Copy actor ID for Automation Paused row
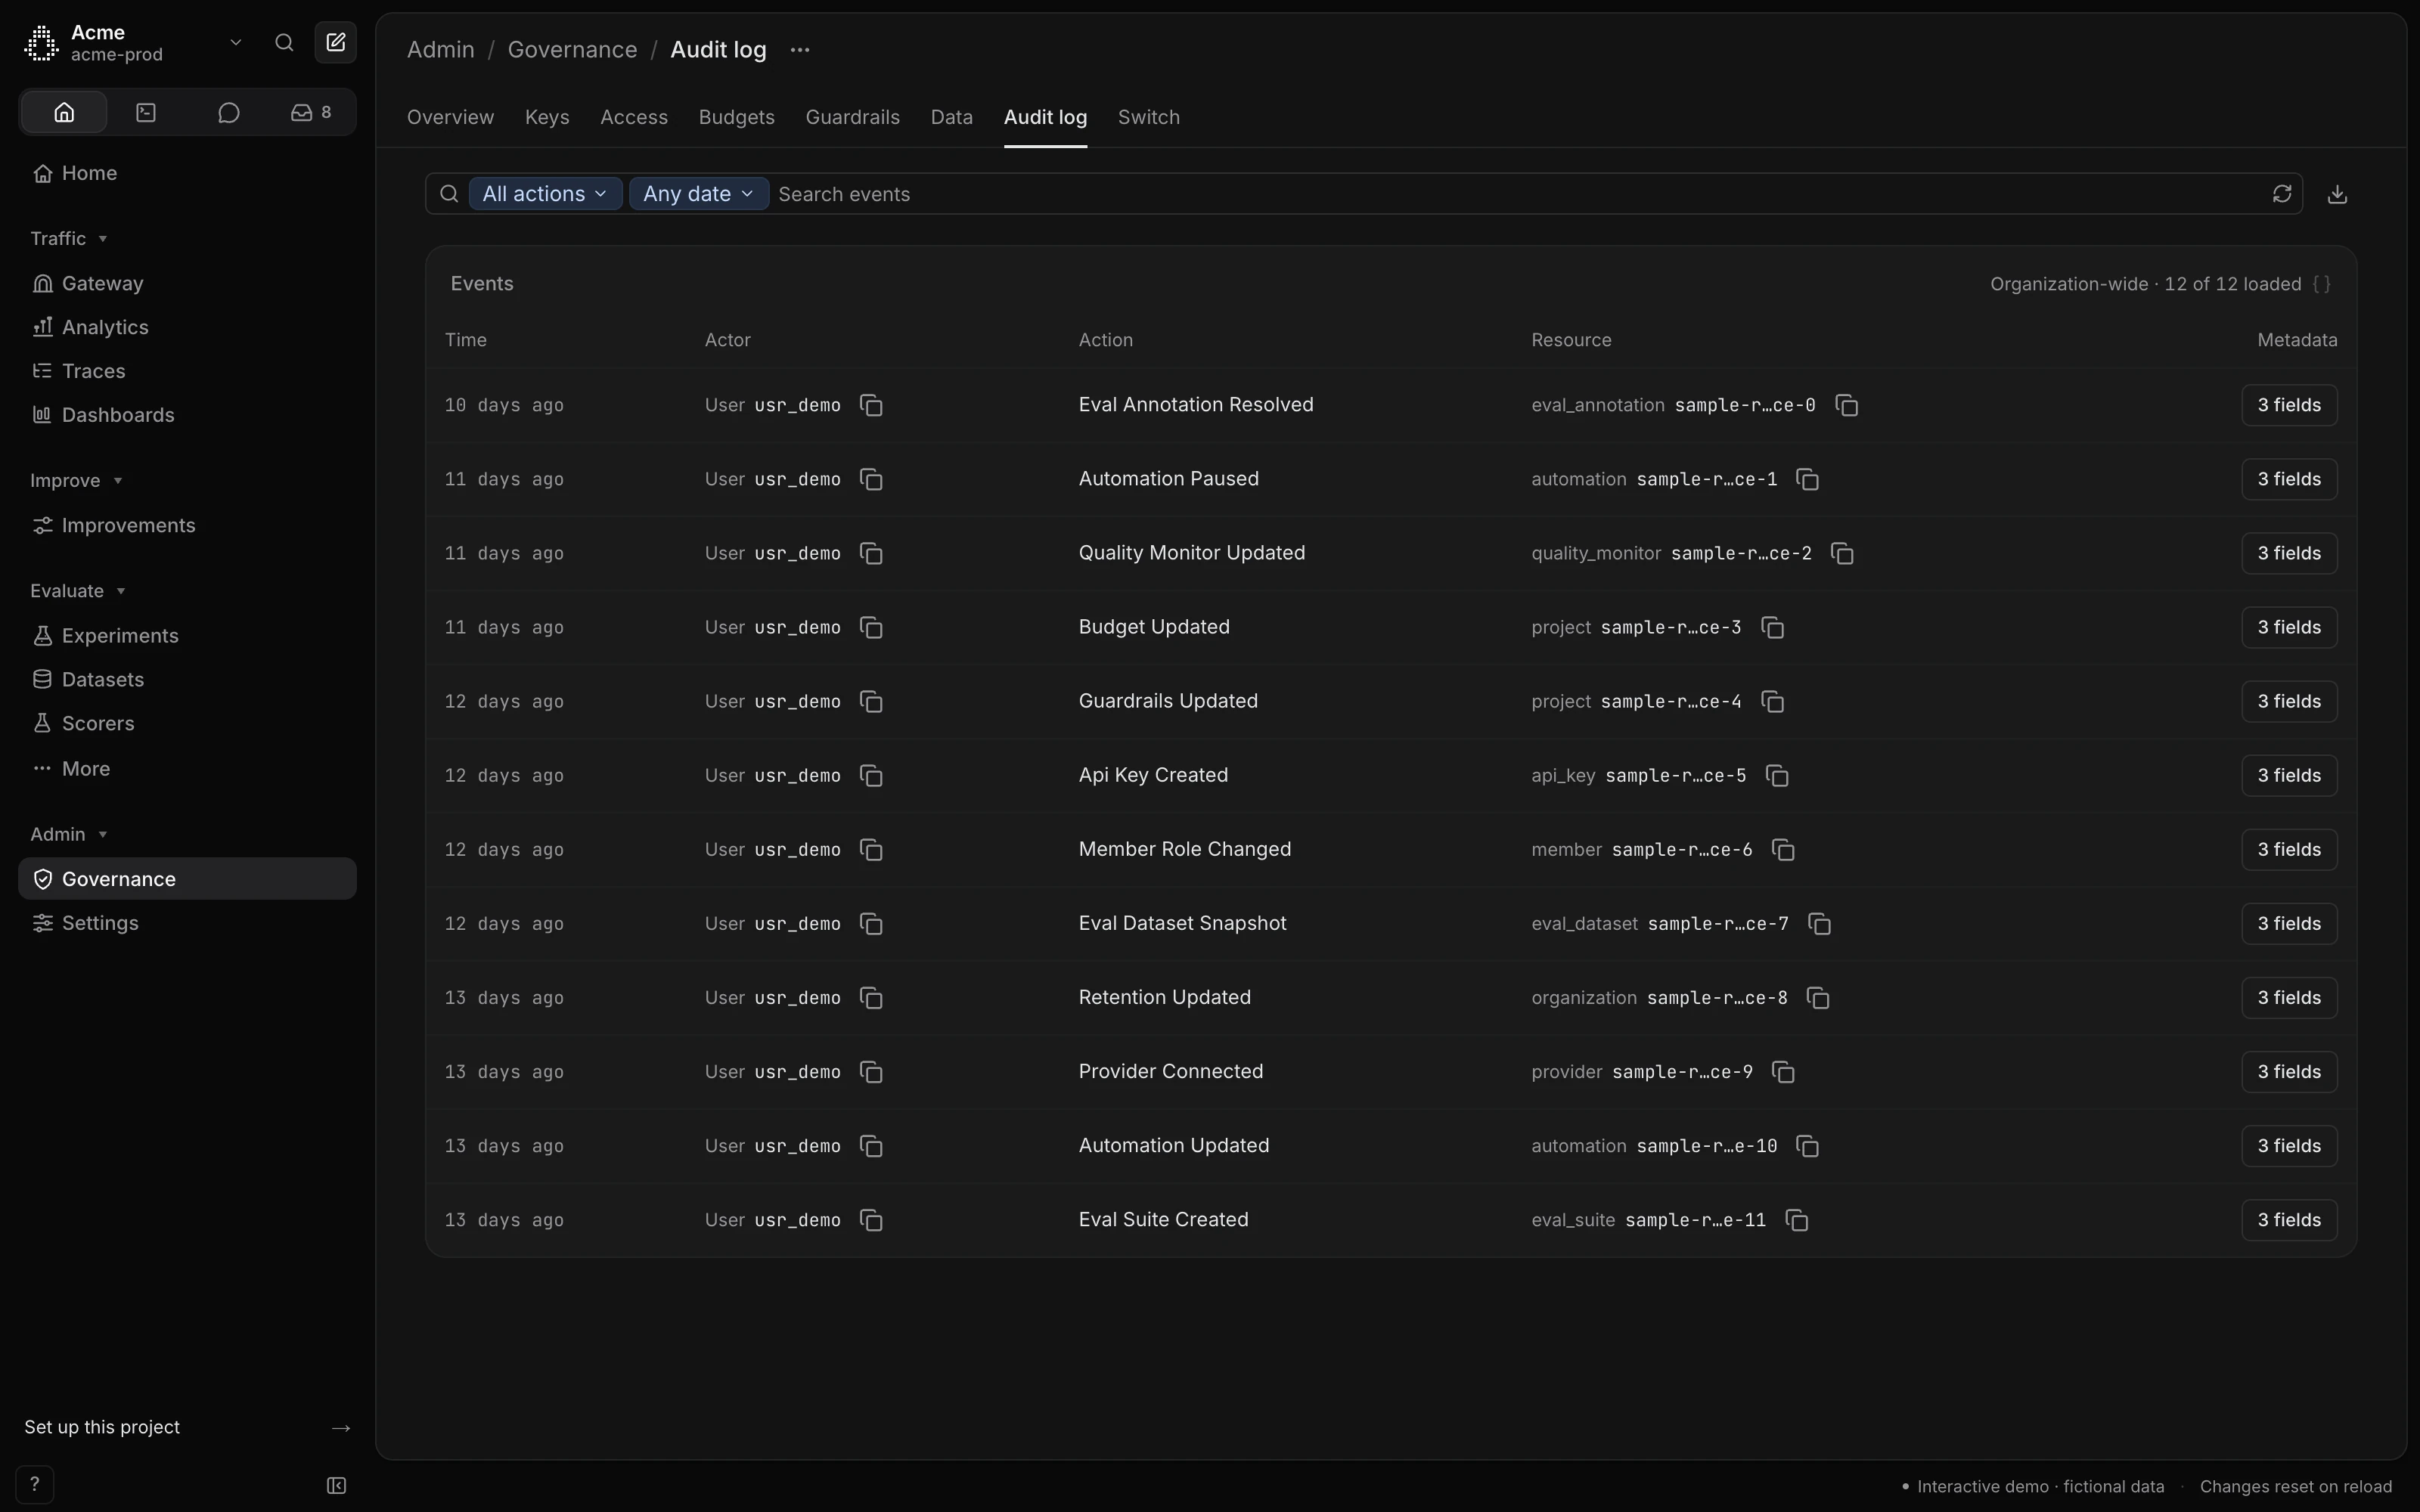Image resolution: width=2420 pixels, height=1512 pixels. tap(871, 479)
